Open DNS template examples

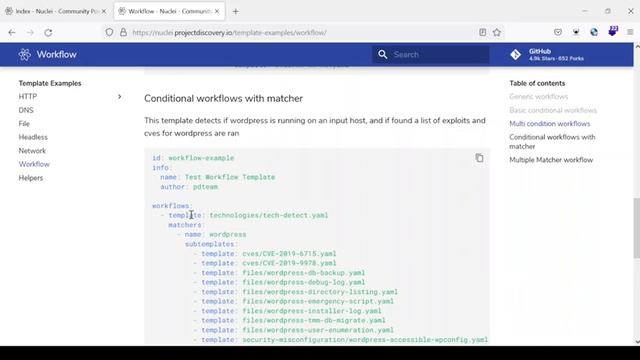click(x=26, y=110)
